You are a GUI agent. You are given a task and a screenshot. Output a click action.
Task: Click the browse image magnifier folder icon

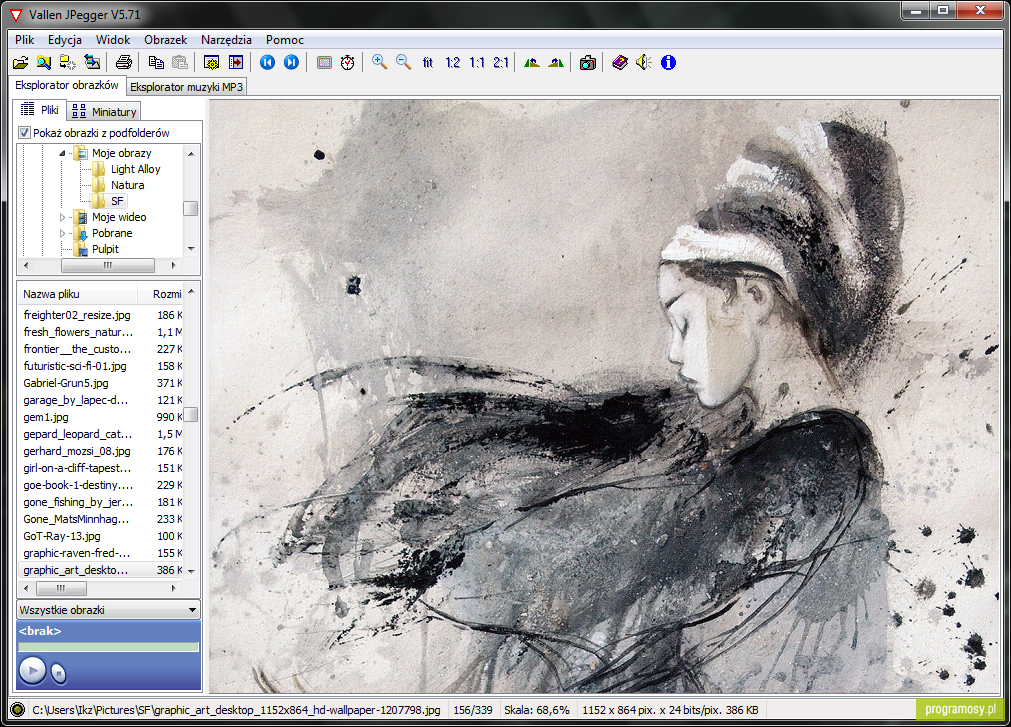44,63
